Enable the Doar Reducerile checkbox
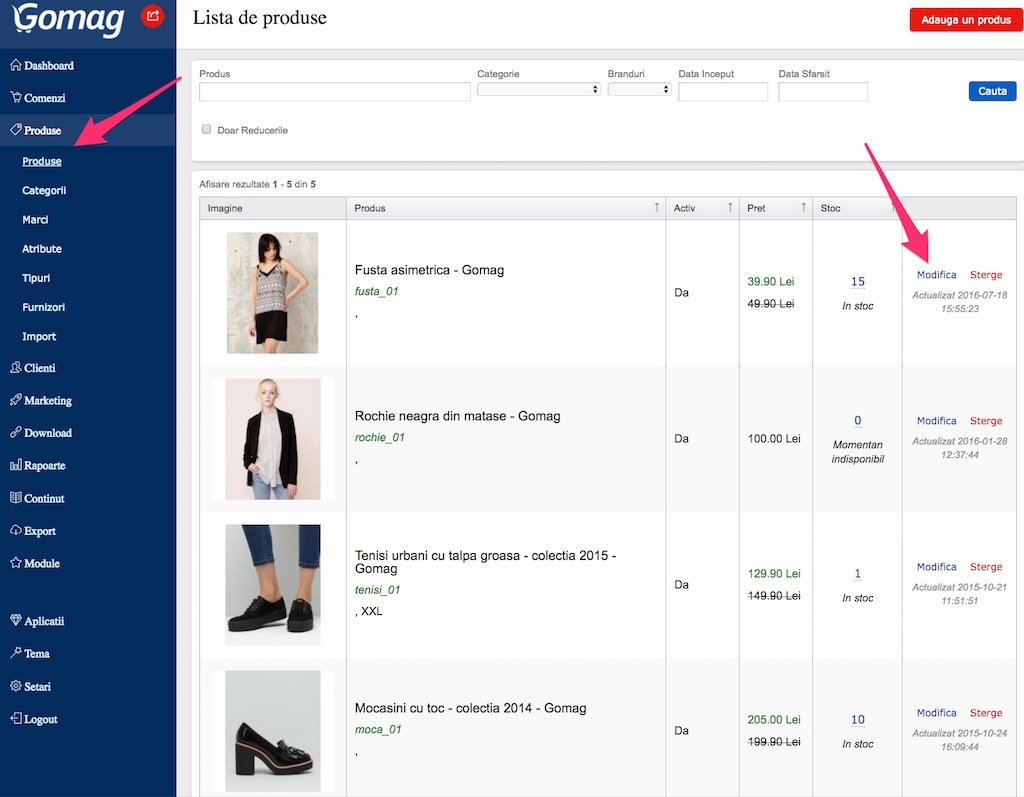The height and width of the screenshot is (797, 1024). pyautogui.click(x=207, y=130)
